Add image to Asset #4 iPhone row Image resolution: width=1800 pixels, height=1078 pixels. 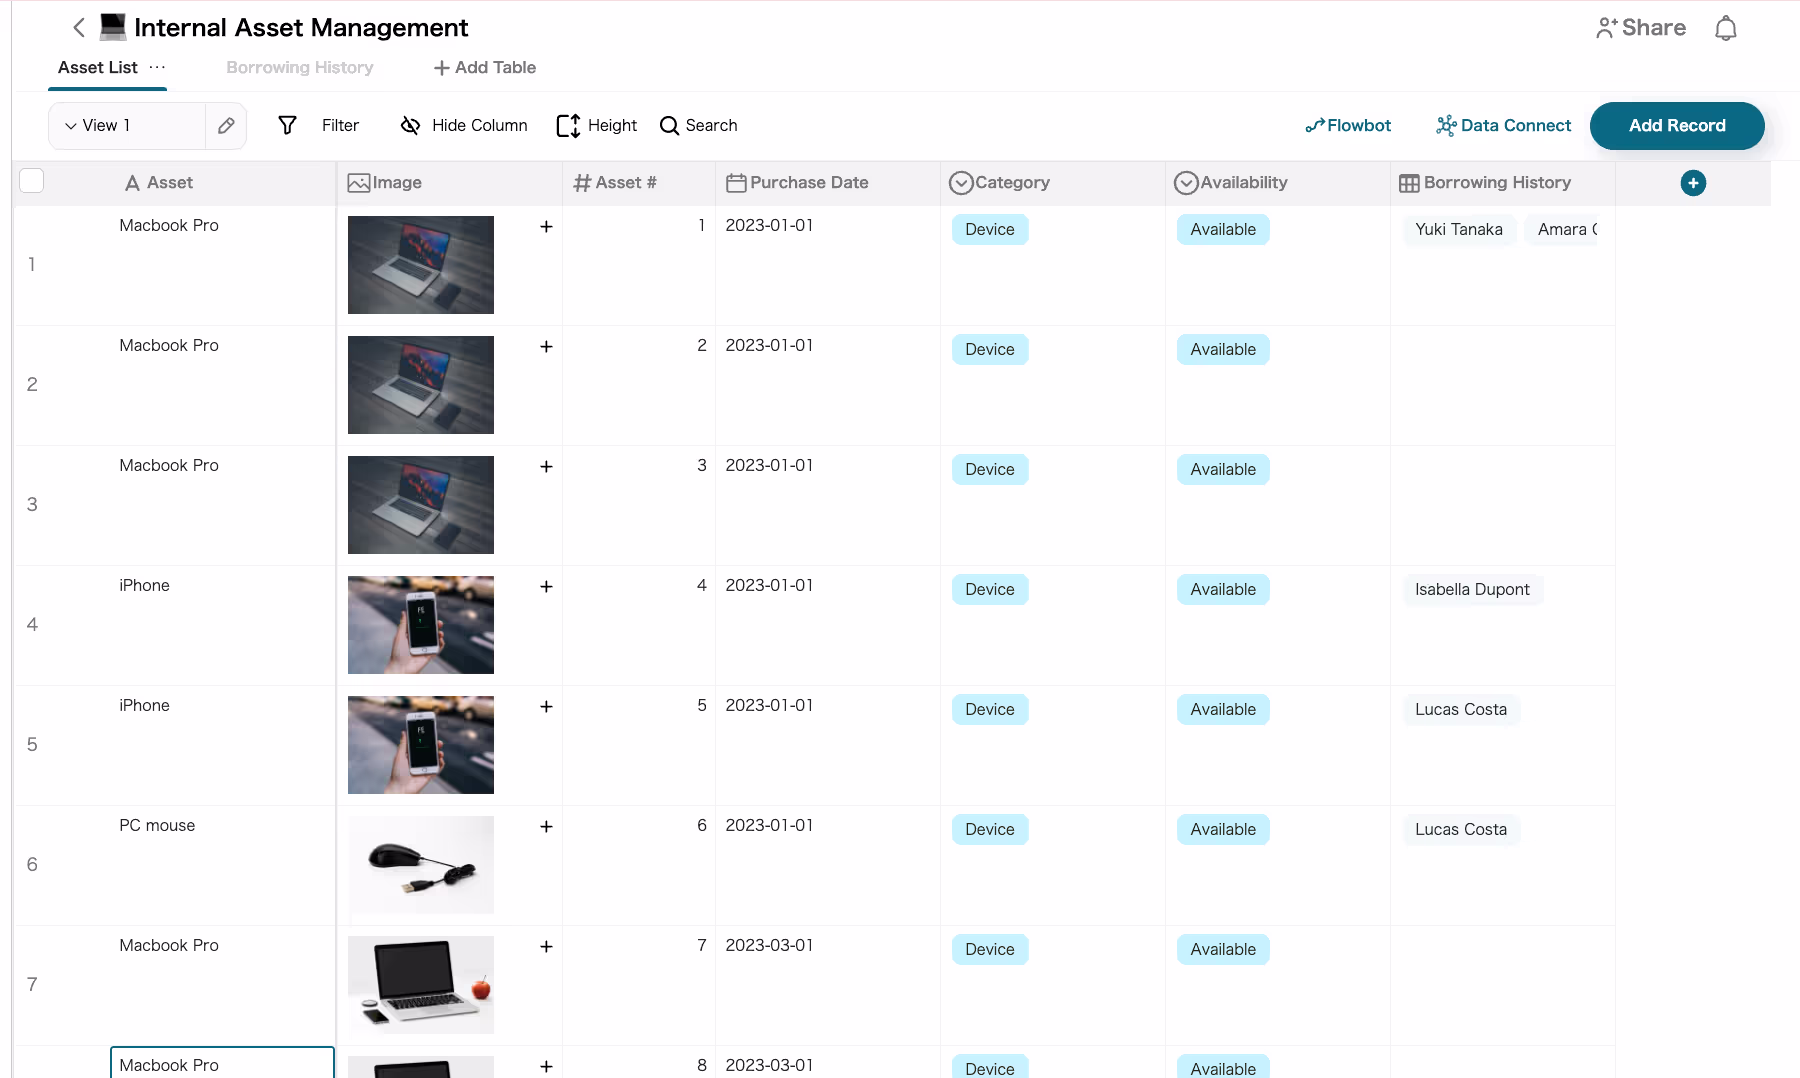click(x=546, y=586)
